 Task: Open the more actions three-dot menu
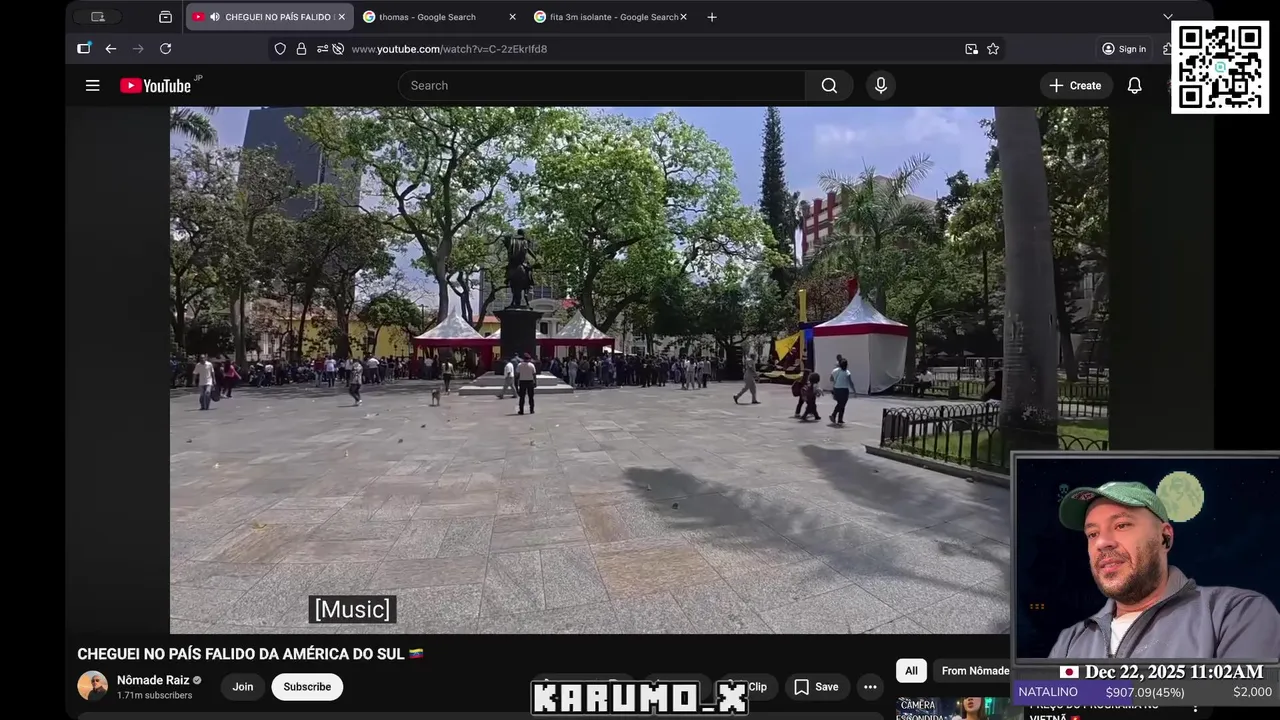click(870, 687)
